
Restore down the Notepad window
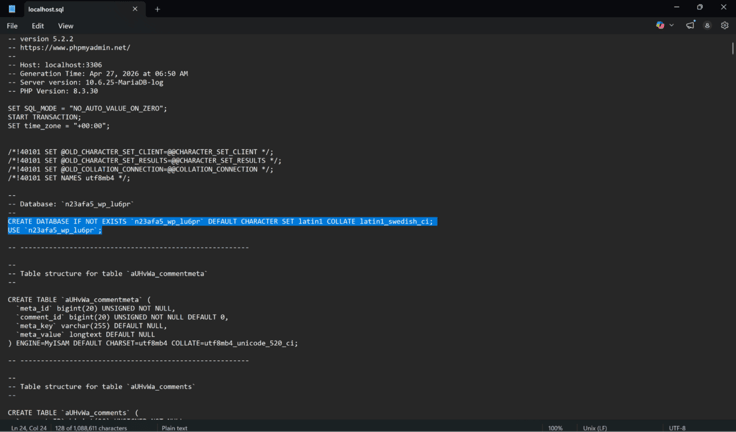pos(700,8)
